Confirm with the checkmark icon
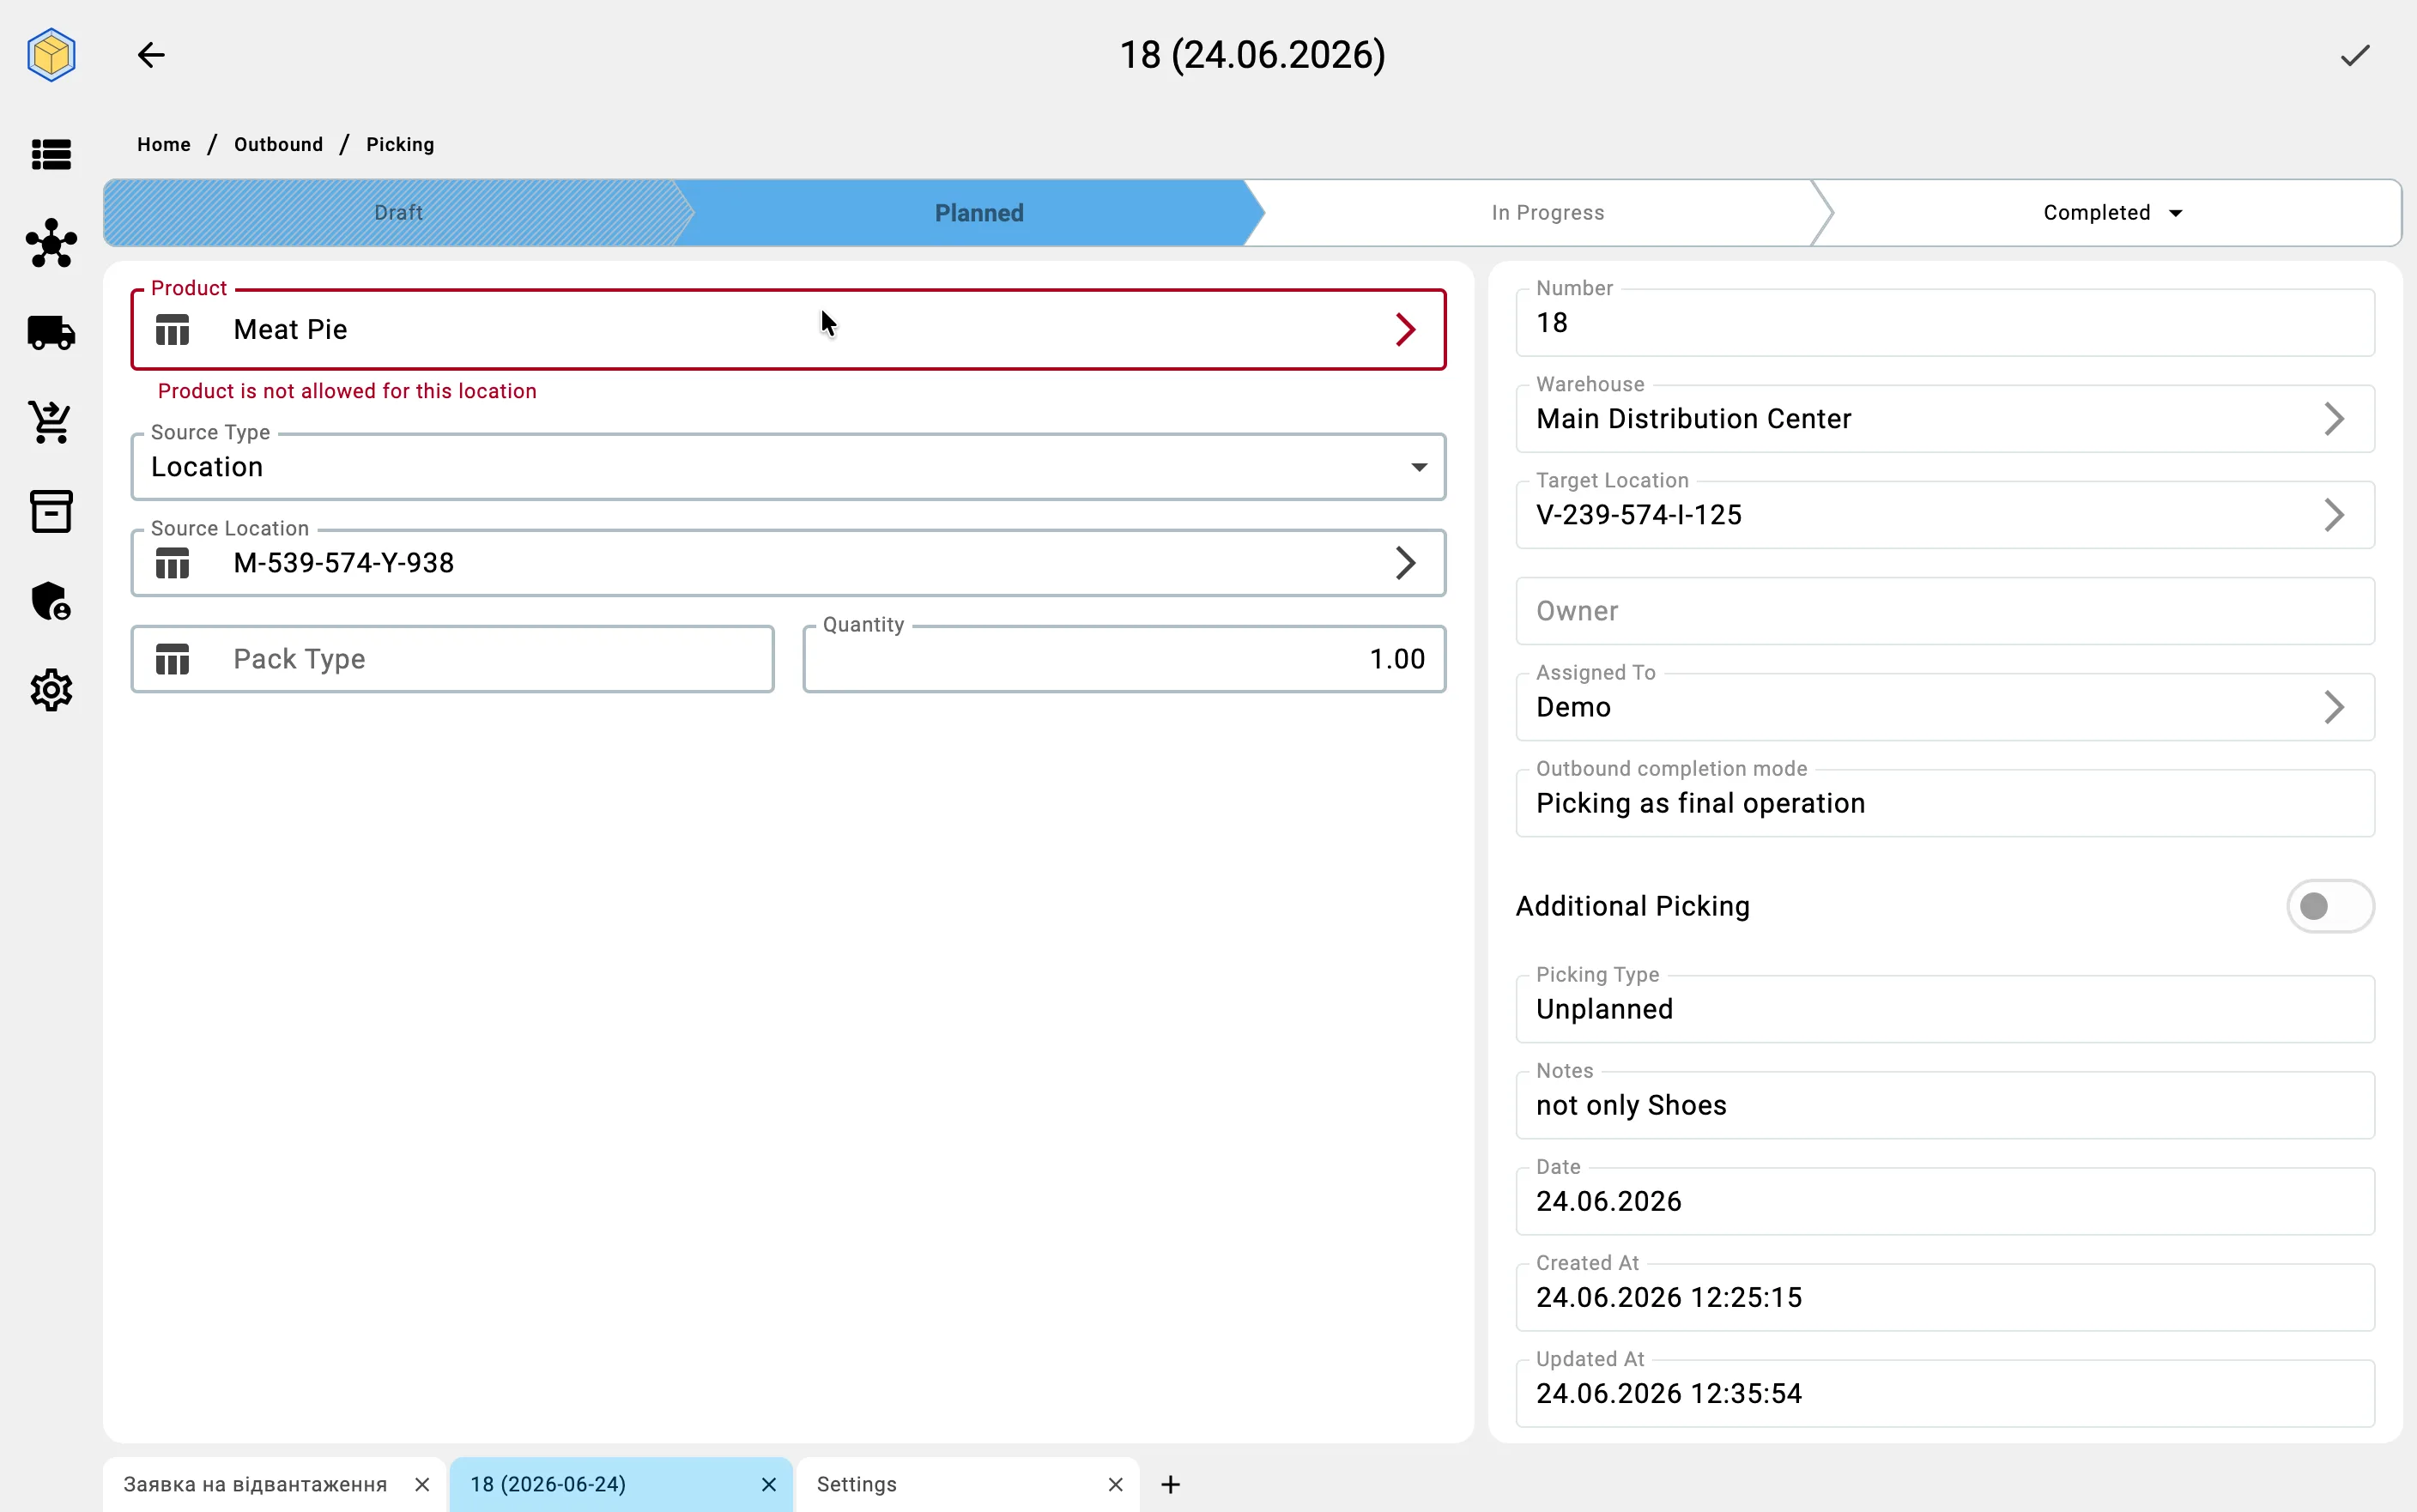The width and height of the screenshot is (2417, 1512). click(x=2355, y=55)
